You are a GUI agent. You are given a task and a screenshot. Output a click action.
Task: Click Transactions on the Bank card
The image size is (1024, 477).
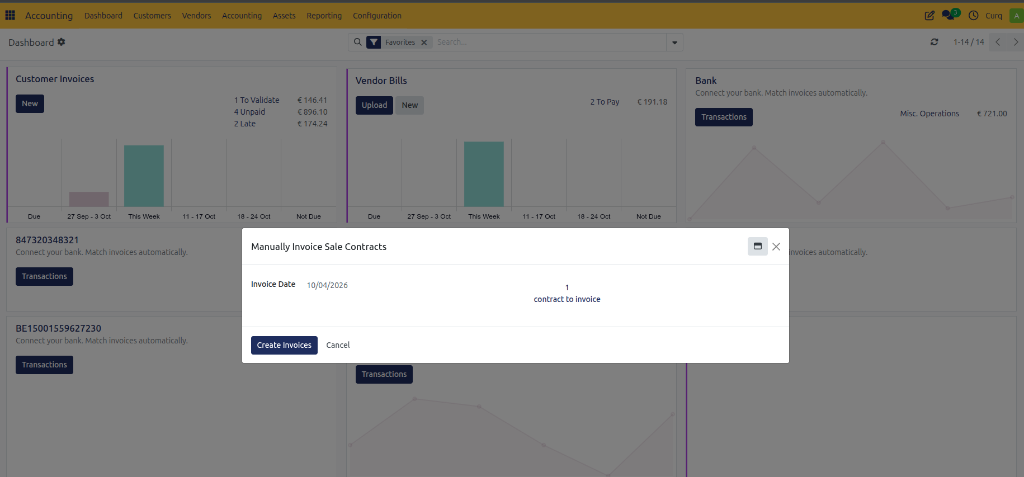pyautogui.click(x=724, y=117)
